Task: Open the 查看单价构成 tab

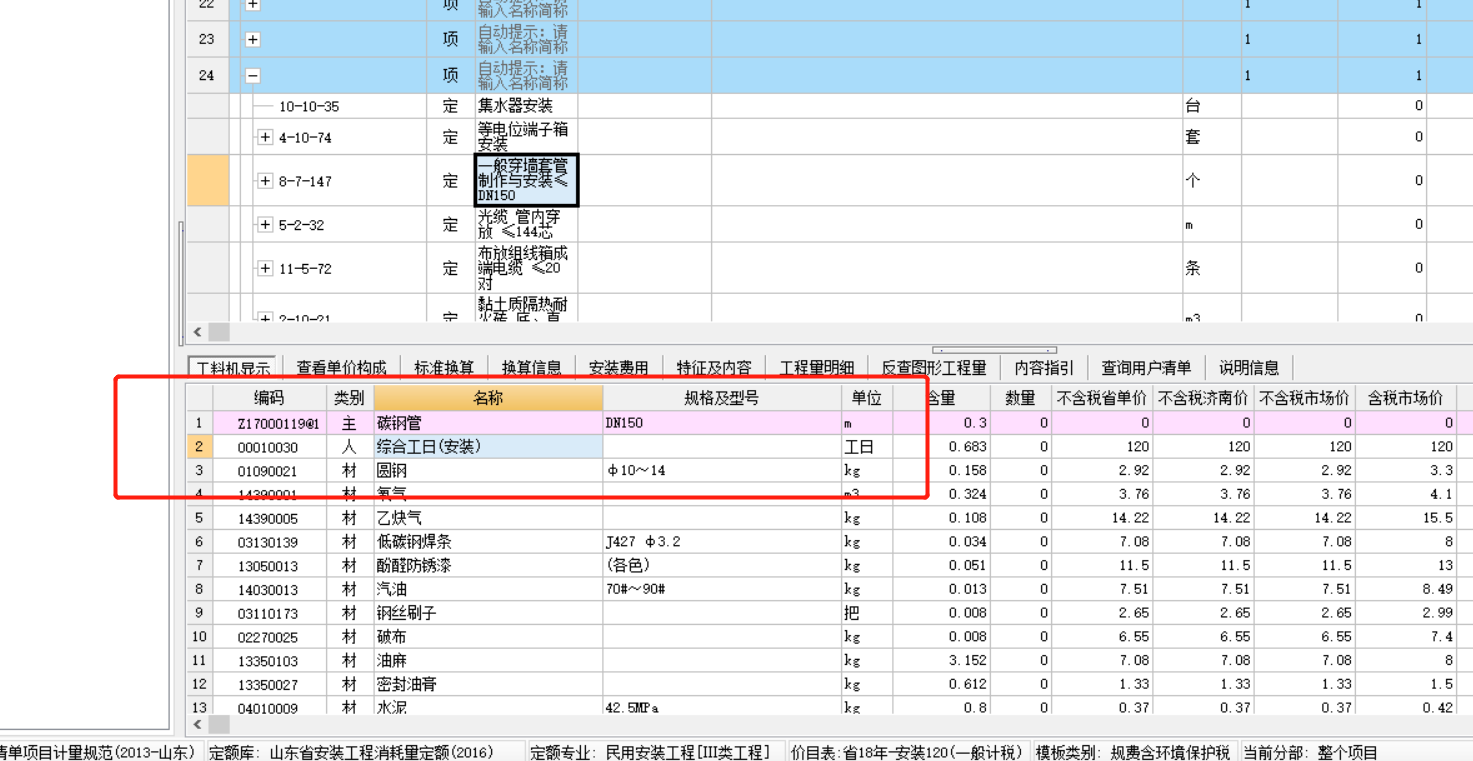Action: point(342,368)
